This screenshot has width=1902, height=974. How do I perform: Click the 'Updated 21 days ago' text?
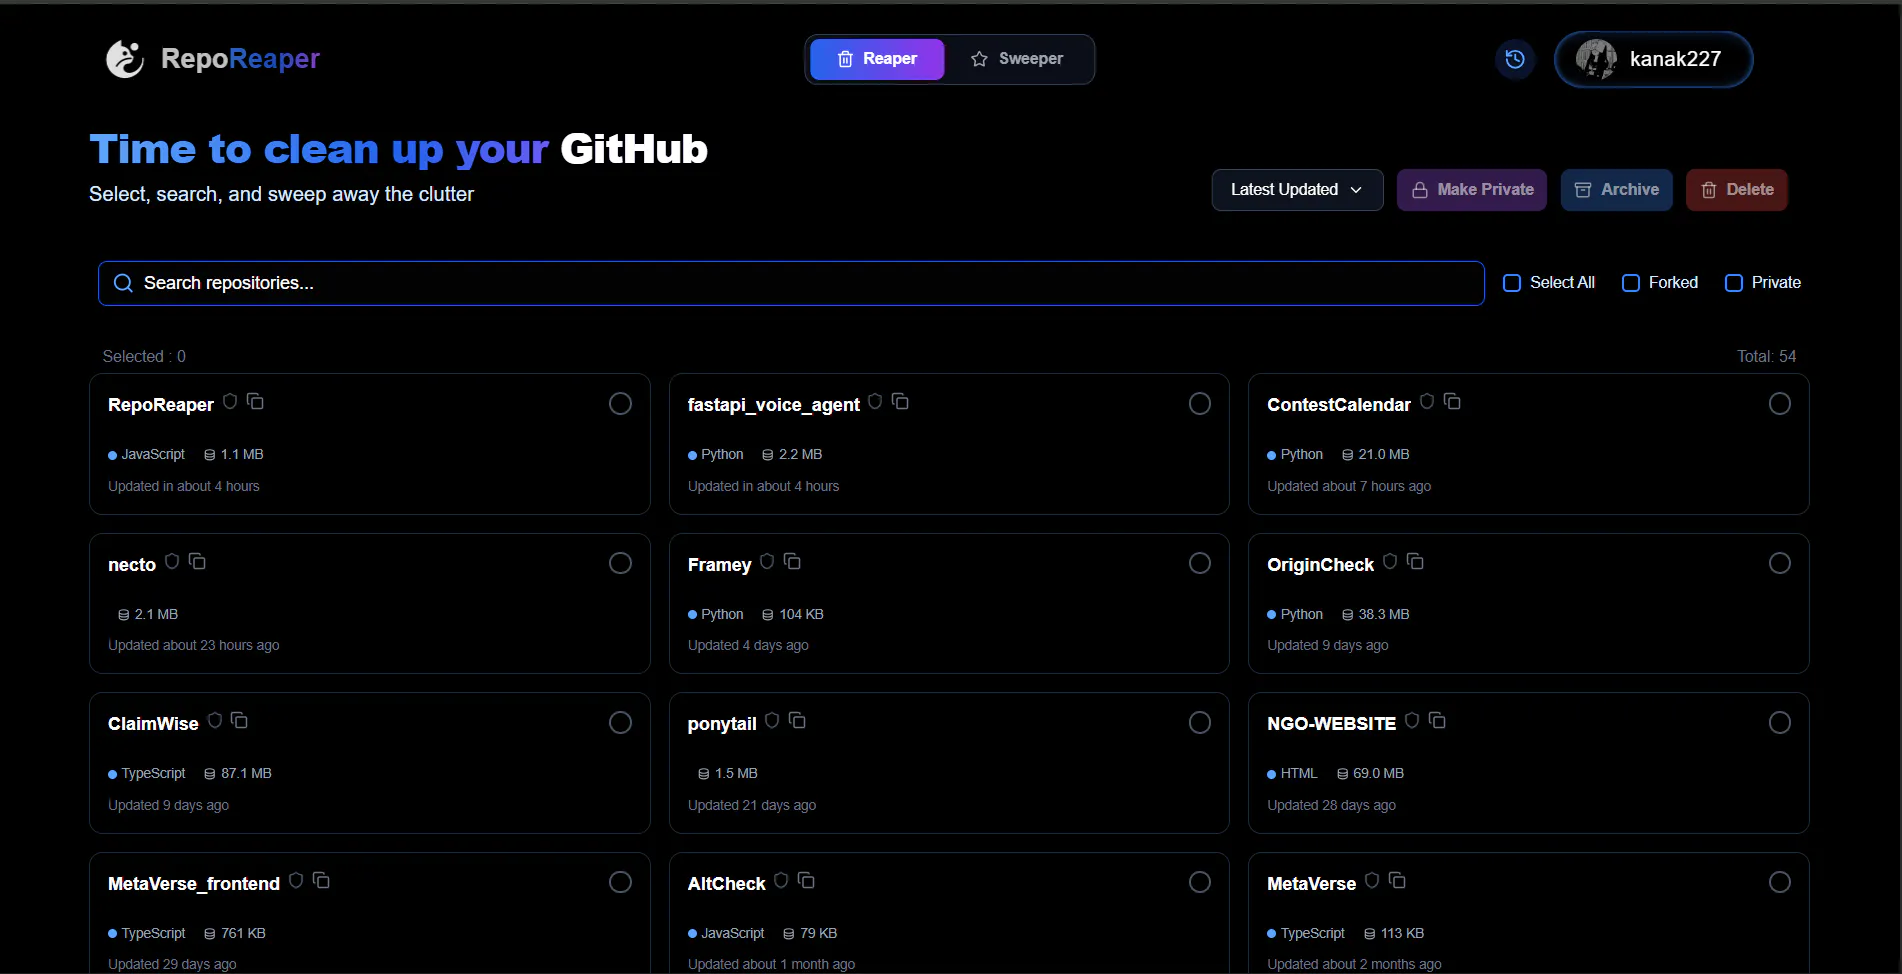752,805
